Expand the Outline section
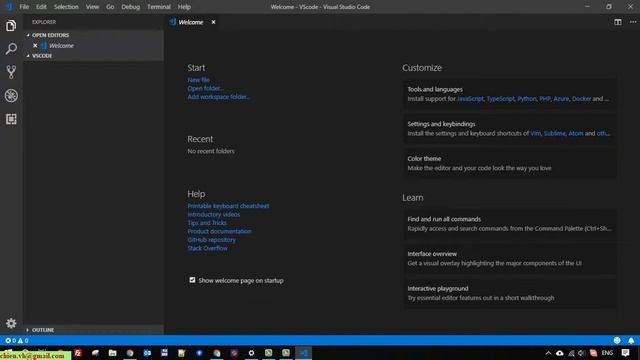640x360 pixels. [28, 330]
